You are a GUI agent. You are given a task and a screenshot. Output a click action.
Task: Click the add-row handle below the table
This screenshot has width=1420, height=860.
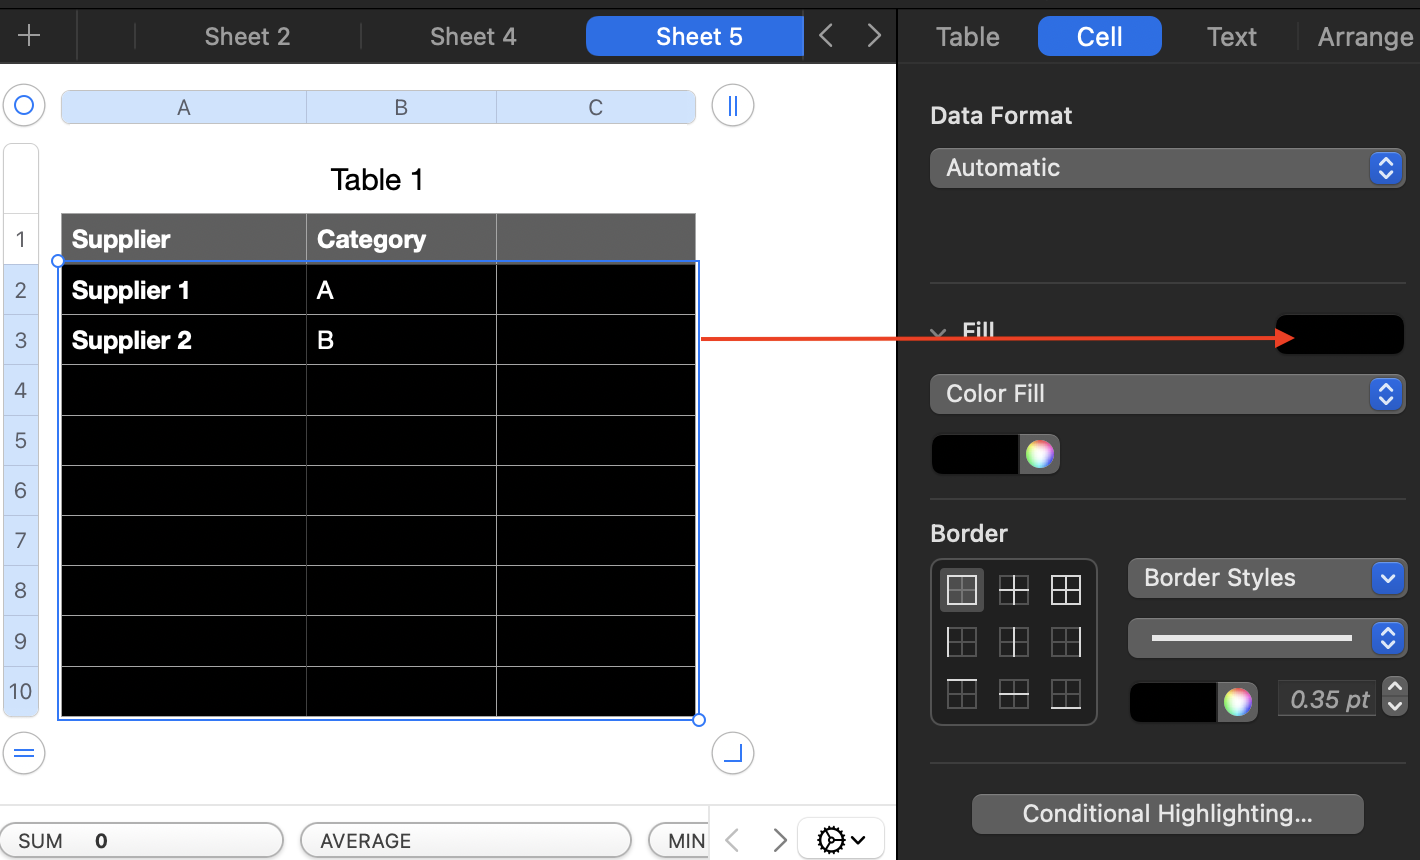[x=24, y=753]
